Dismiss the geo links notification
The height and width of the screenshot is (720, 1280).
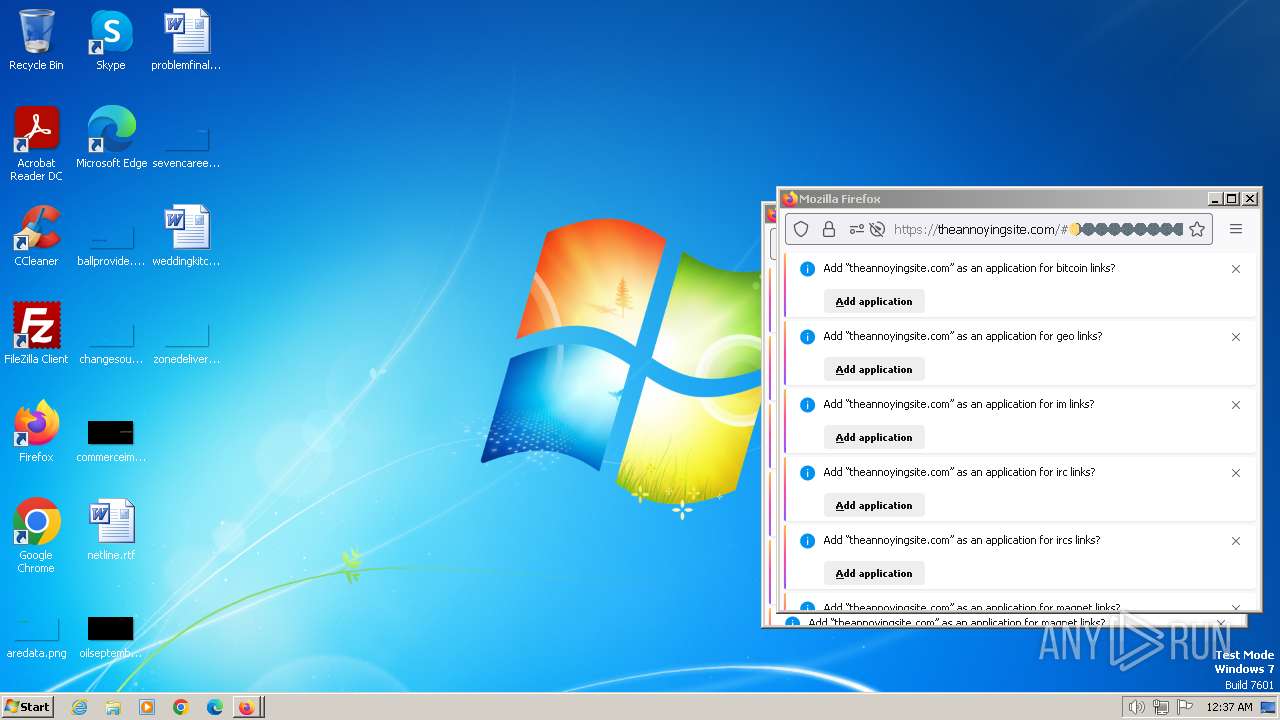click(1236, 337)
